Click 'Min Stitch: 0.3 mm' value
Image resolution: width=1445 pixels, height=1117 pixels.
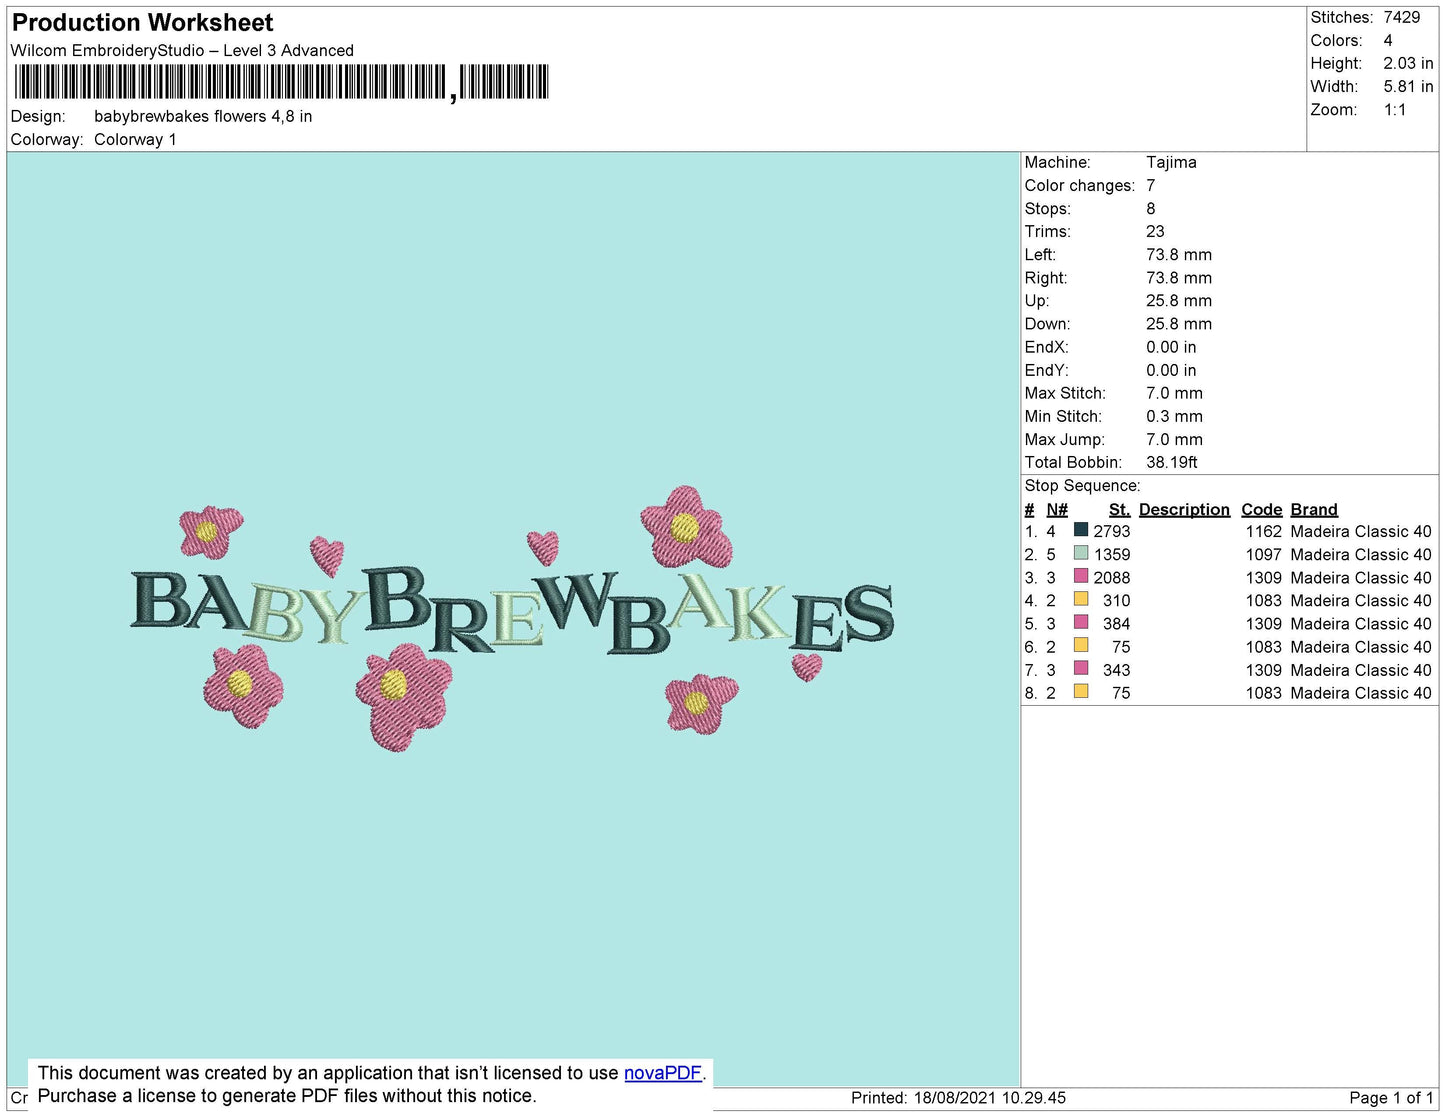coord(1174,416)
